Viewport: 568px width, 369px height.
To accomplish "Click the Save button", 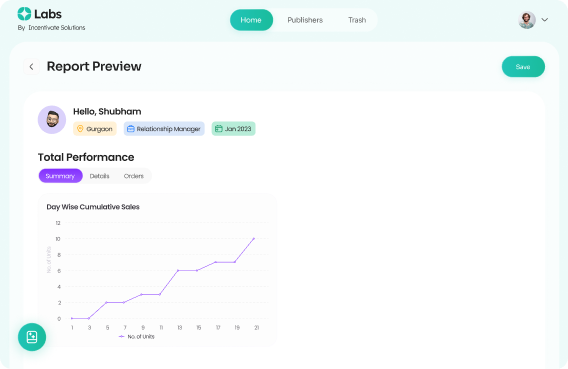I will [x=523, y=67].
